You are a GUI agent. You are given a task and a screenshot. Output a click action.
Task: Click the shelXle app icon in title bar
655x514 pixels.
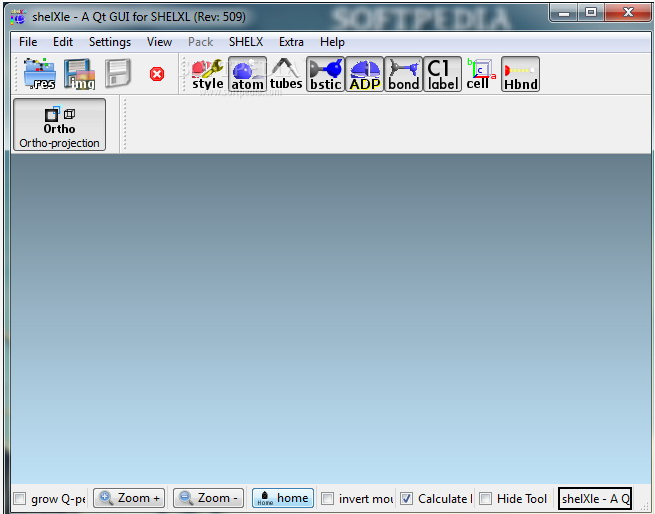click(x=18, y=17)
